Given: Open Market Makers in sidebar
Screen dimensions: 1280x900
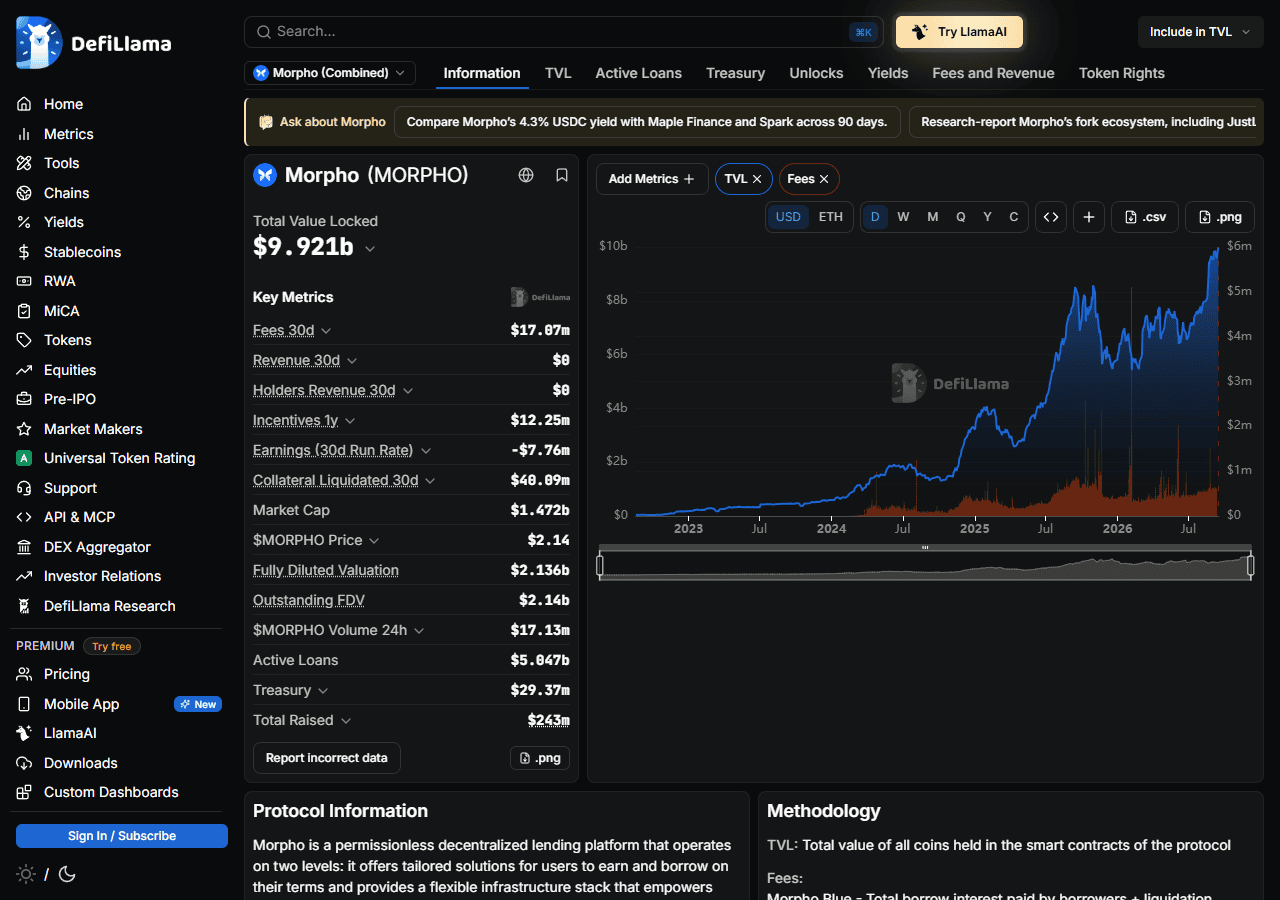Looking at the screenshot, I should (x=93, y=429).
